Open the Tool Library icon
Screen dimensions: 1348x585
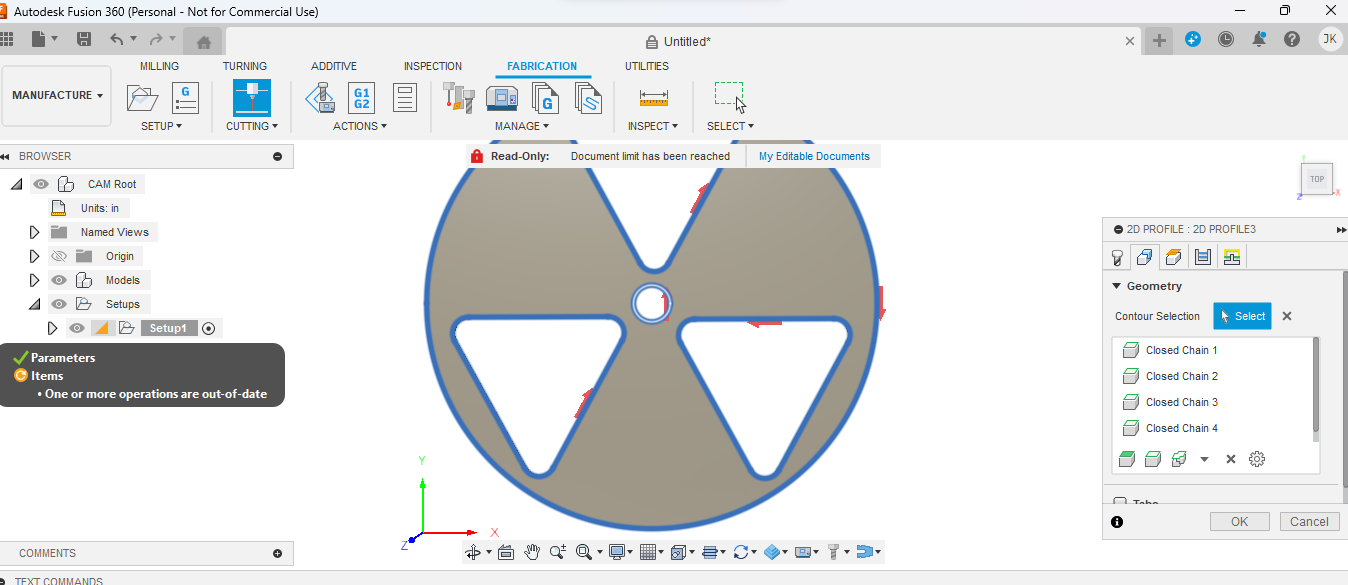tap(458, 98)
